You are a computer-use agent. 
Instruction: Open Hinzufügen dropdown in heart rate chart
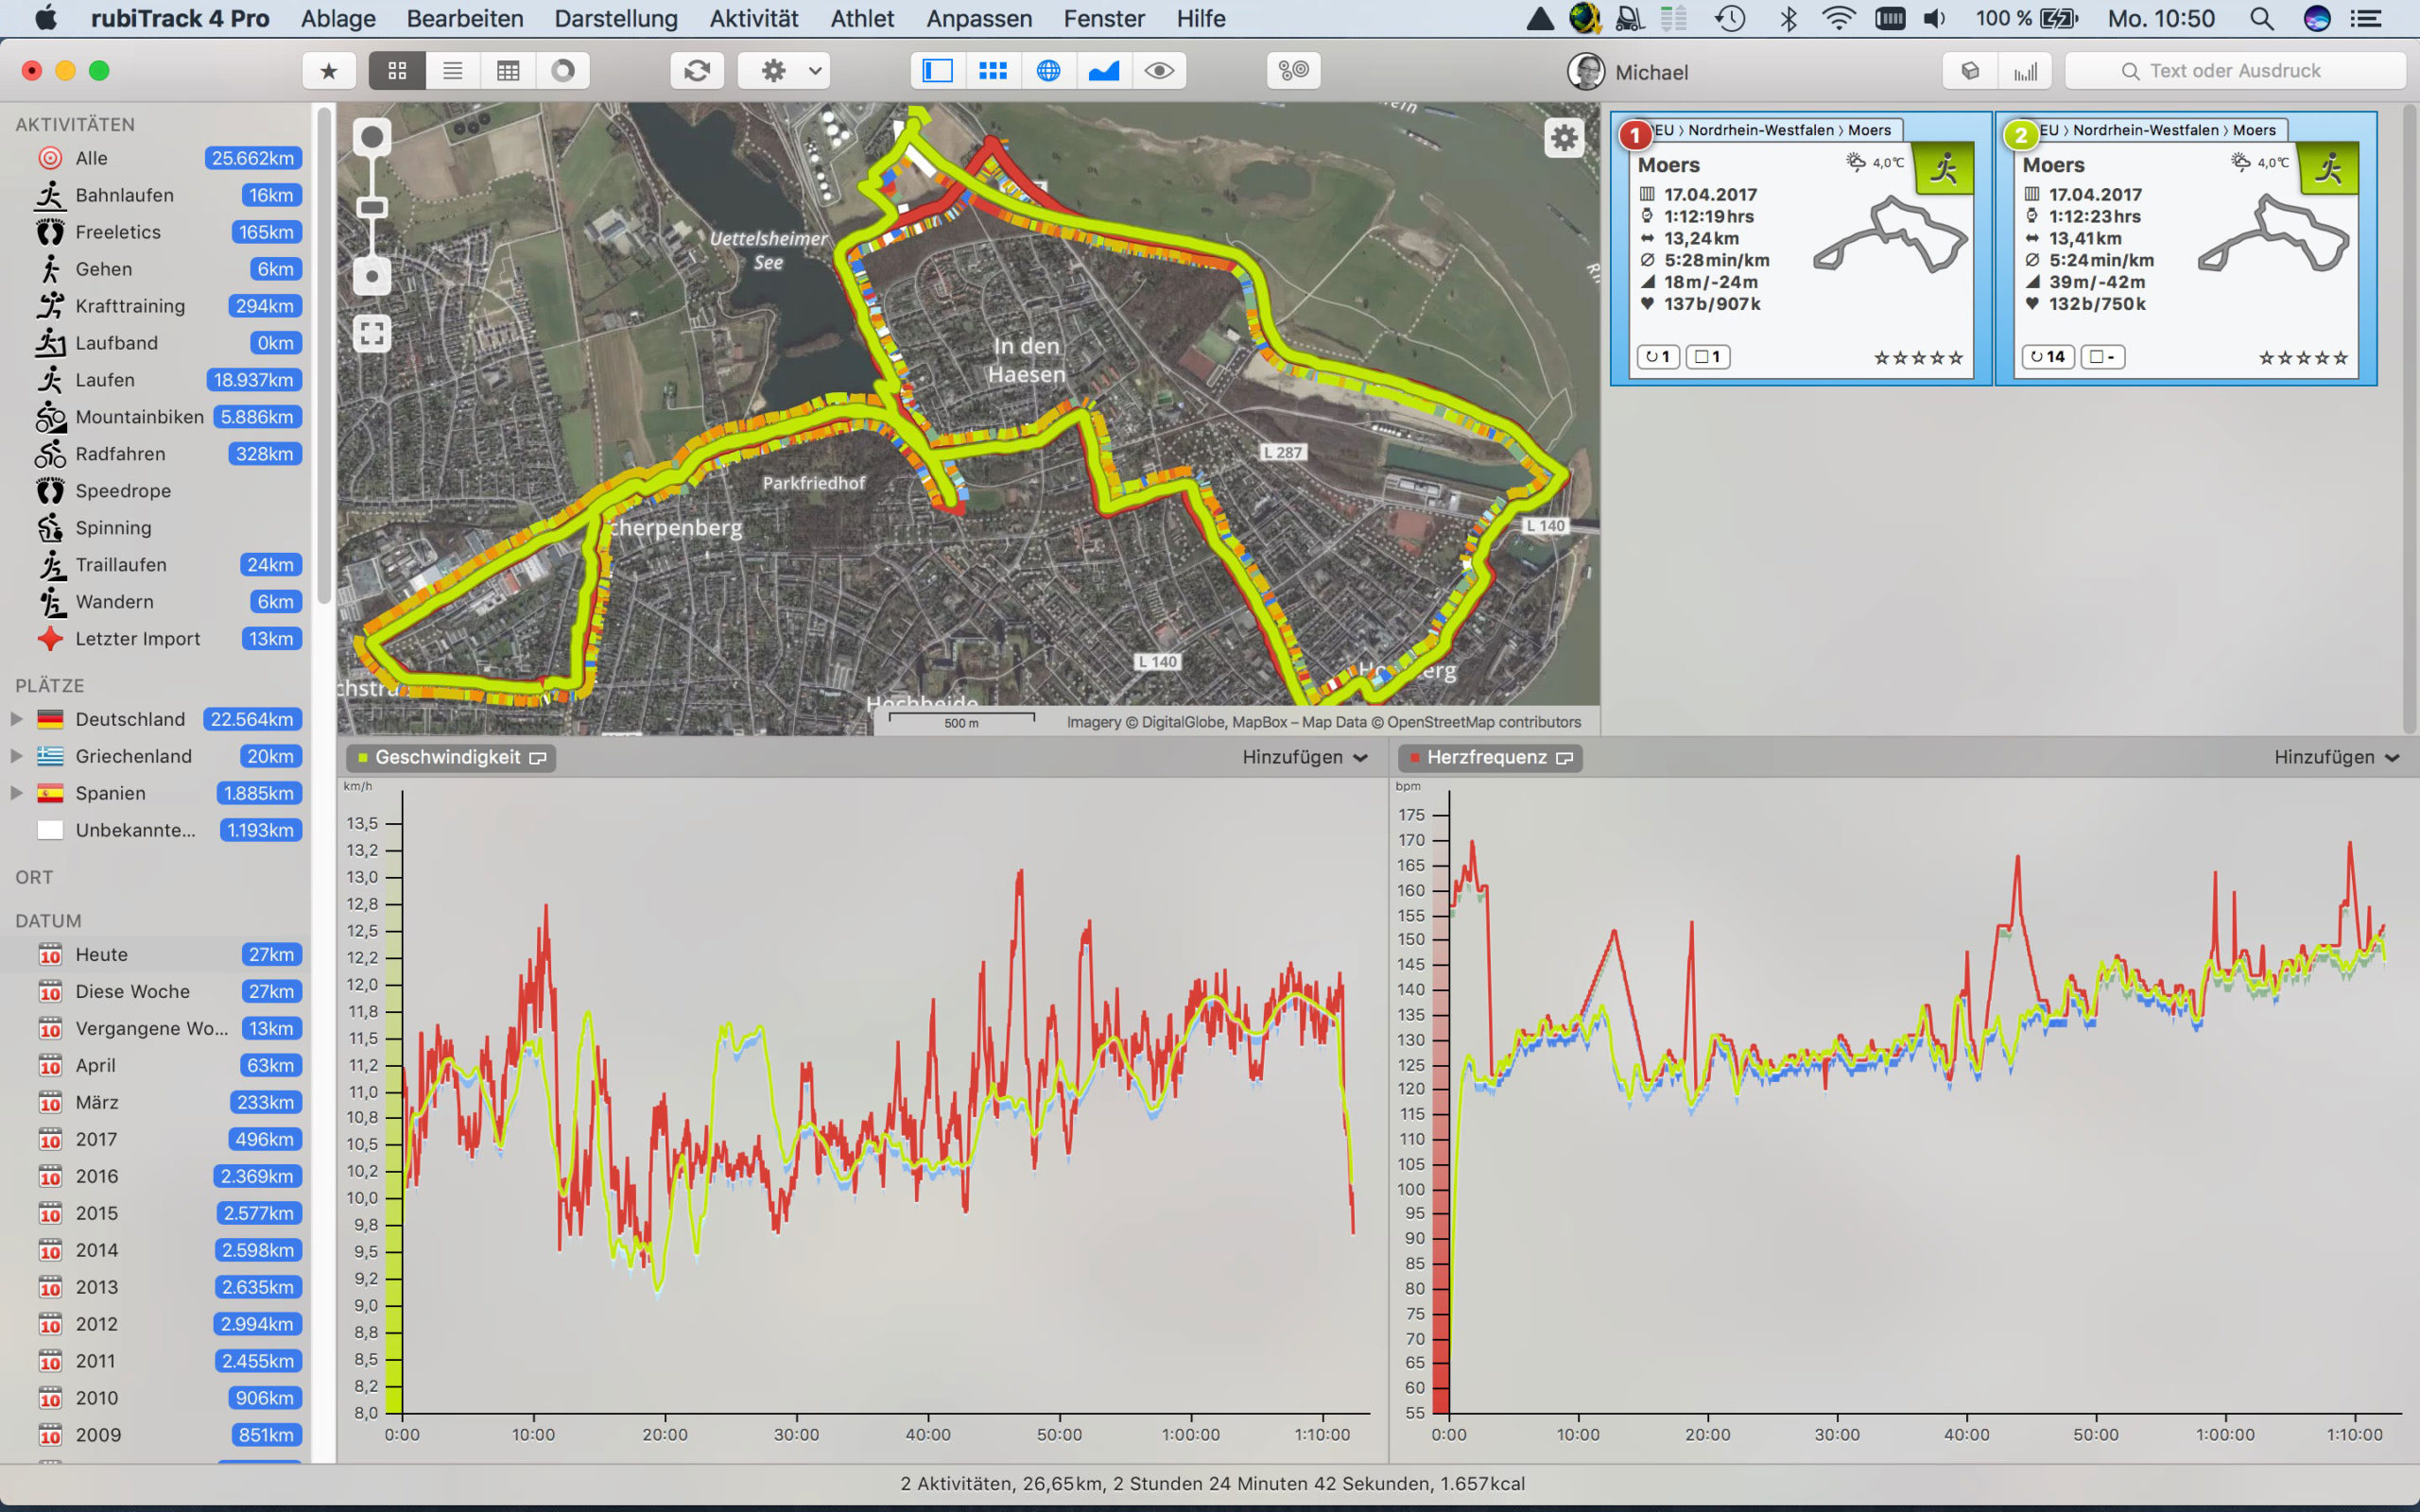[x=2336, y=758]
